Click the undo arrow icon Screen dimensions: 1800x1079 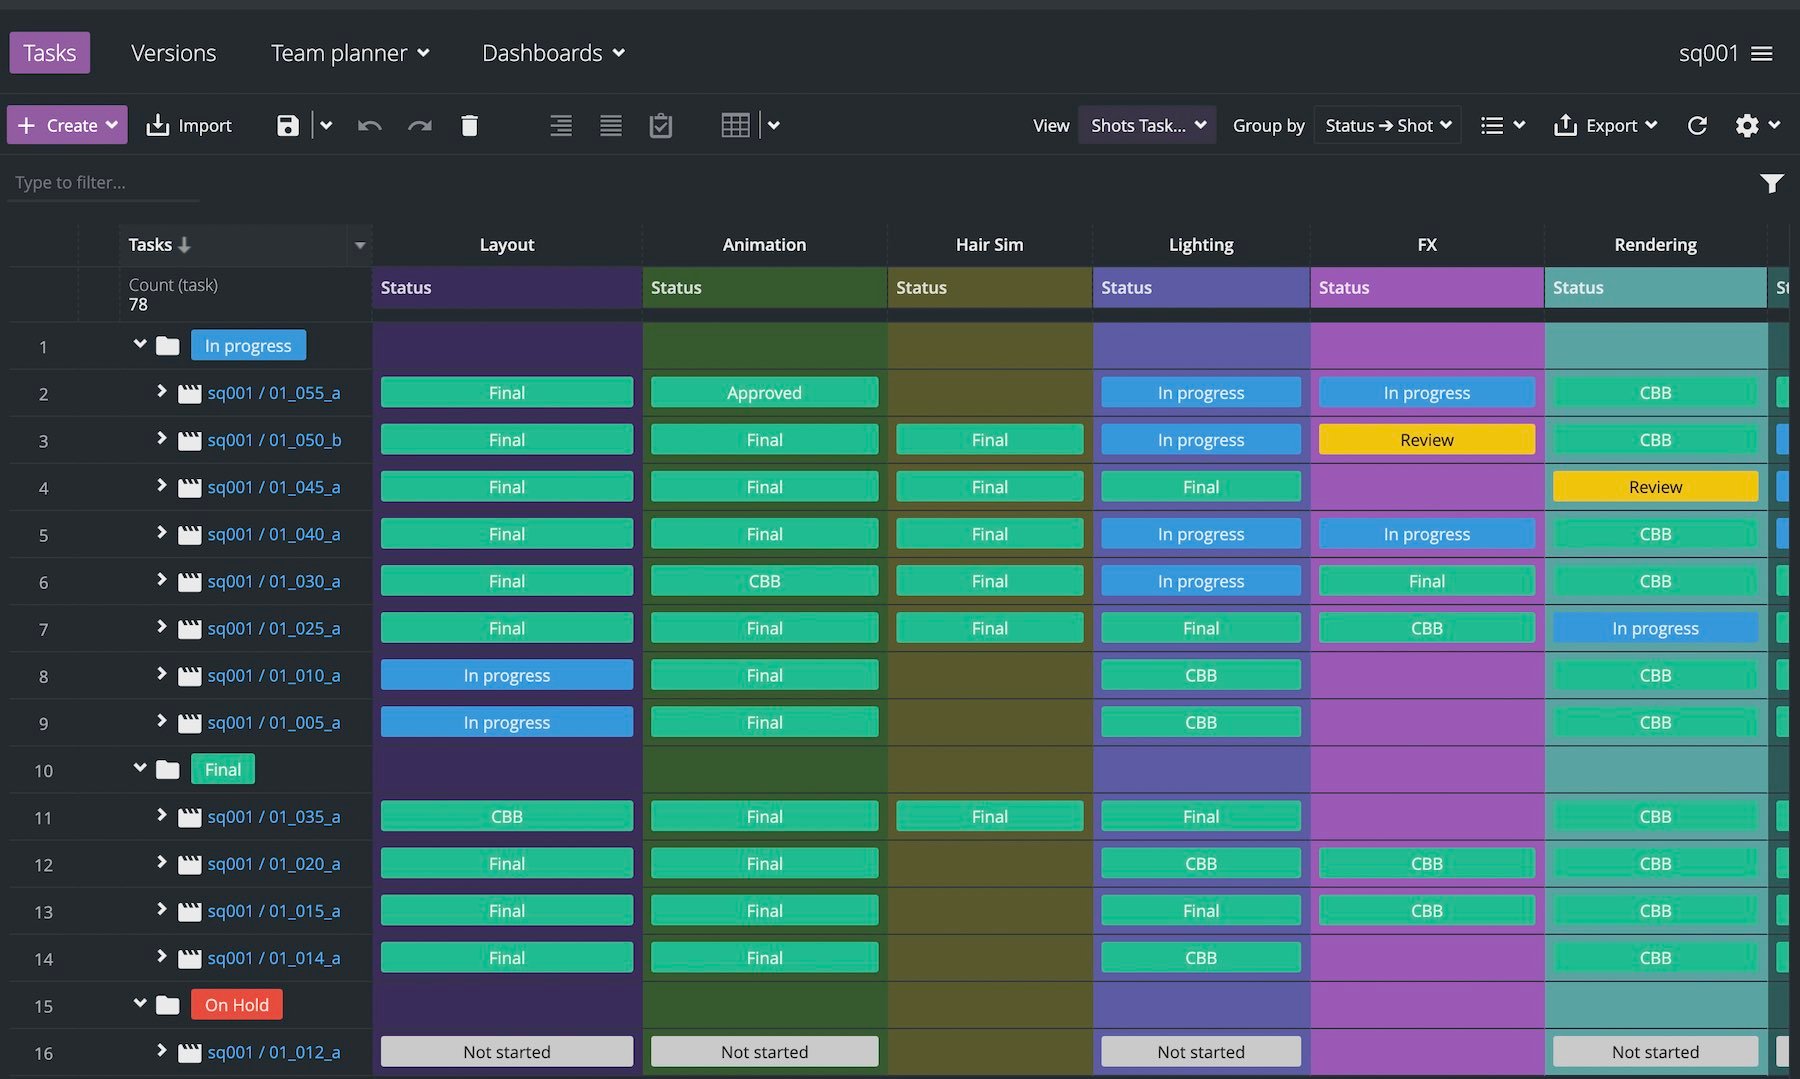click(370, 125)
